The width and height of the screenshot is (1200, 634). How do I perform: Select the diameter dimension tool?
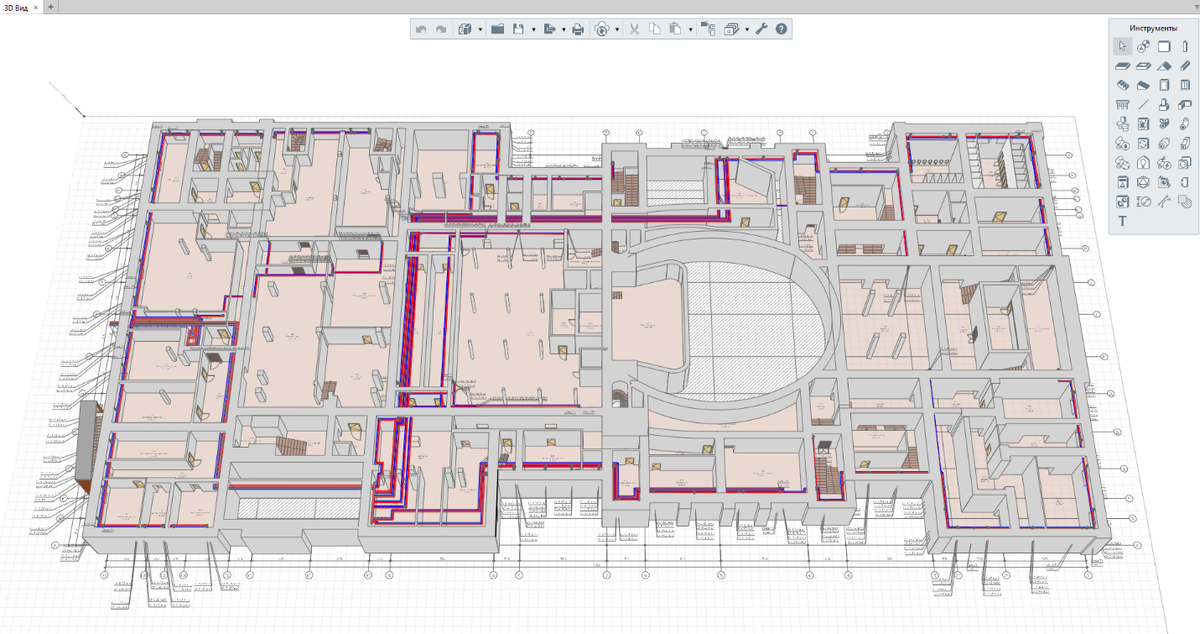click(1143, 200)
